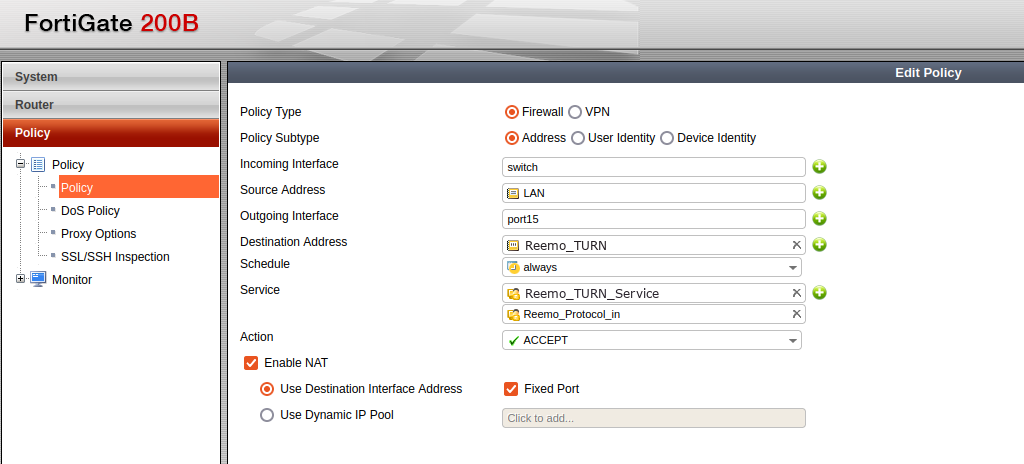Expand the Monitor tree node

click(x=21, y=279)
